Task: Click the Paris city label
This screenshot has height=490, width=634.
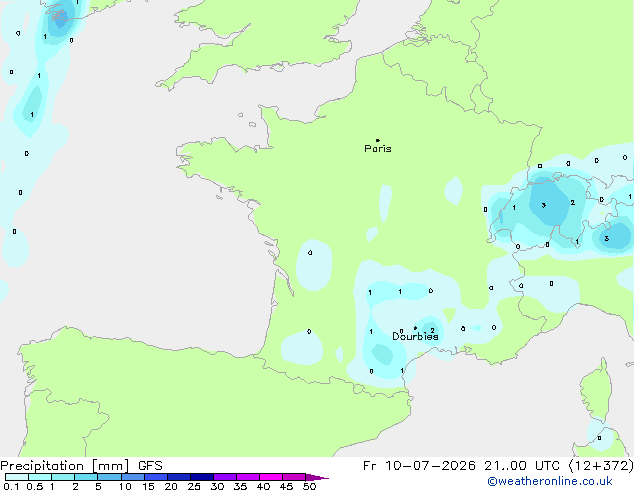Action: pos(378,149)
